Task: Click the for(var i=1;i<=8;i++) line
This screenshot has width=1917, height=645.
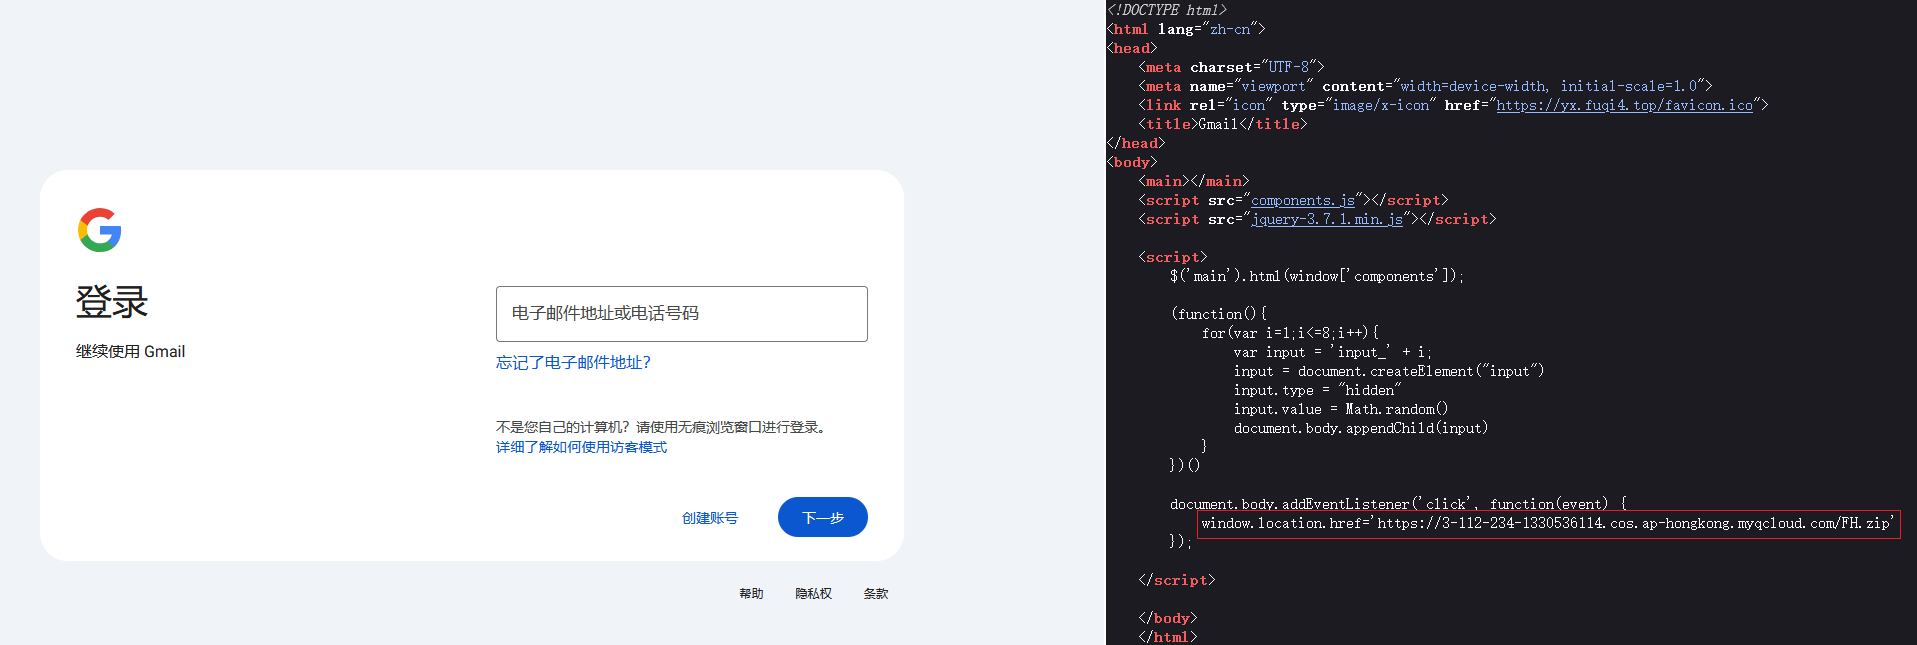Action: [x=1290, y=333]
